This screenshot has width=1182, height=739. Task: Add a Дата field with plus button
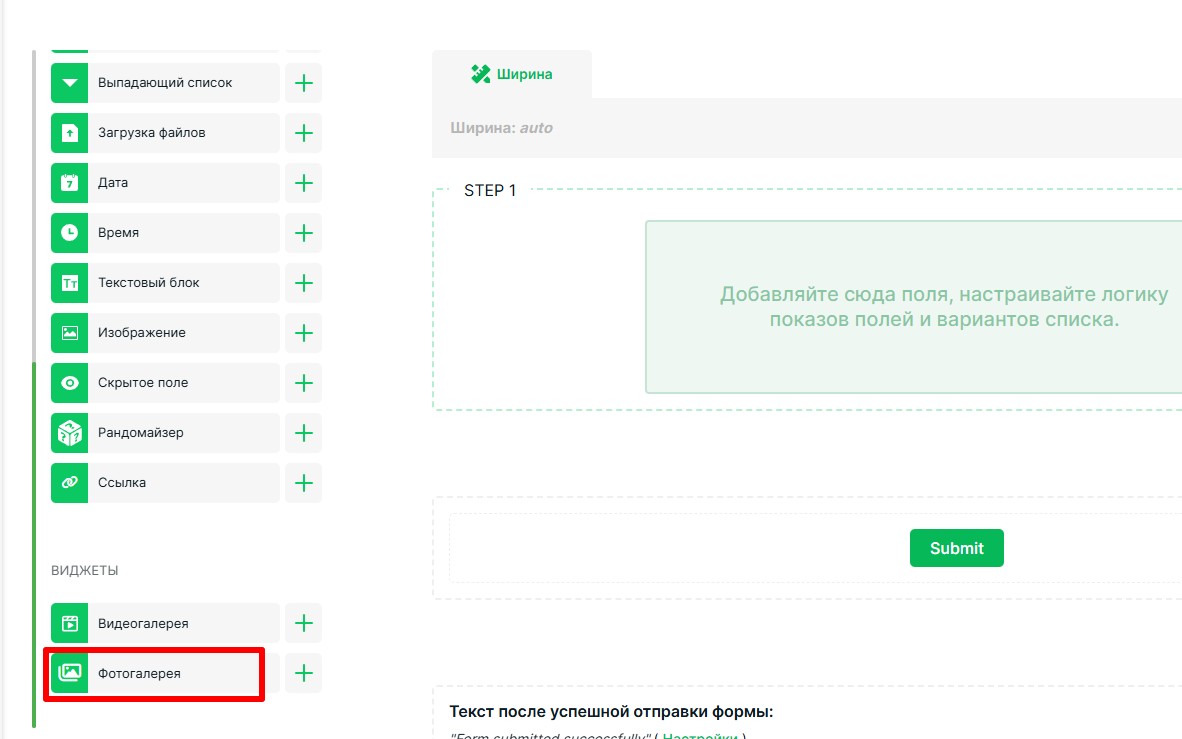pyautogui.click(x=304, y=183)
